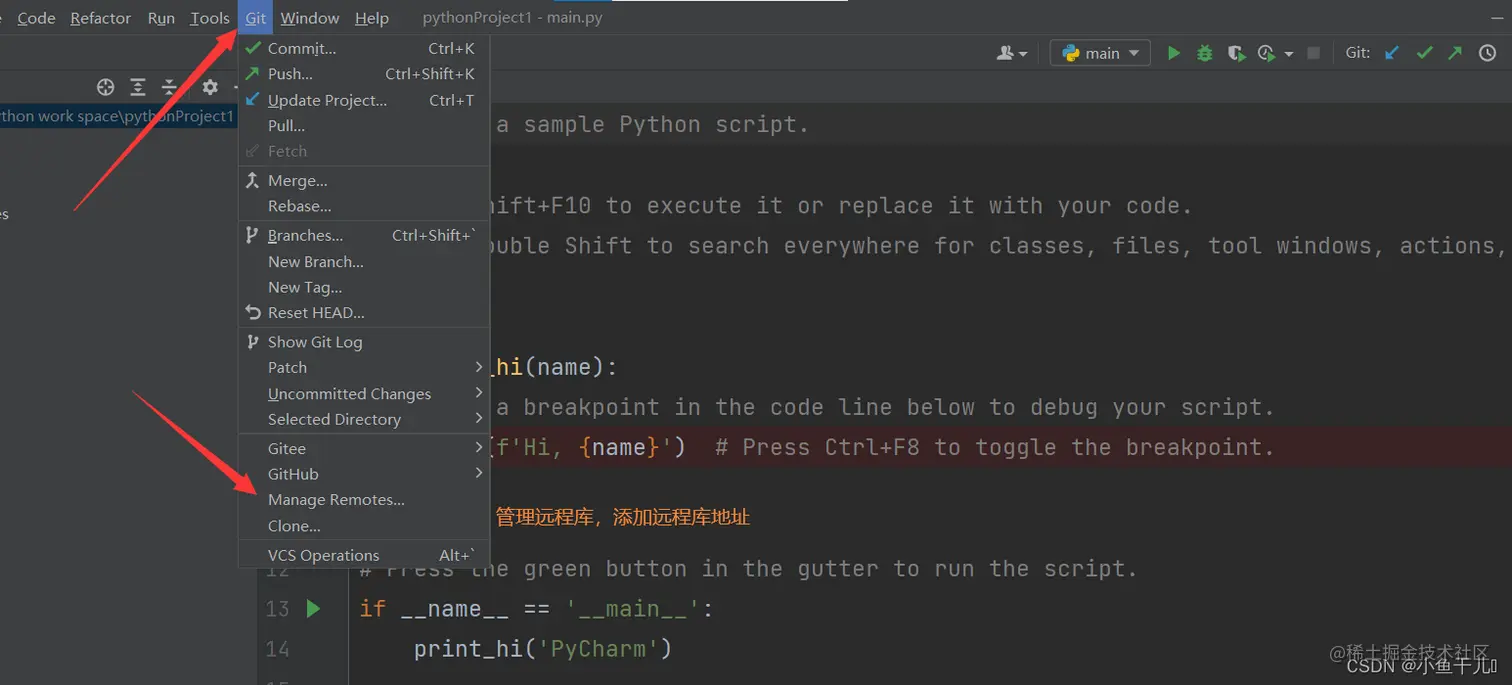Open the Git menu in menu bar
Image resolution: width=1512 pixels, height=685 pixels.
tap(256, 18)
